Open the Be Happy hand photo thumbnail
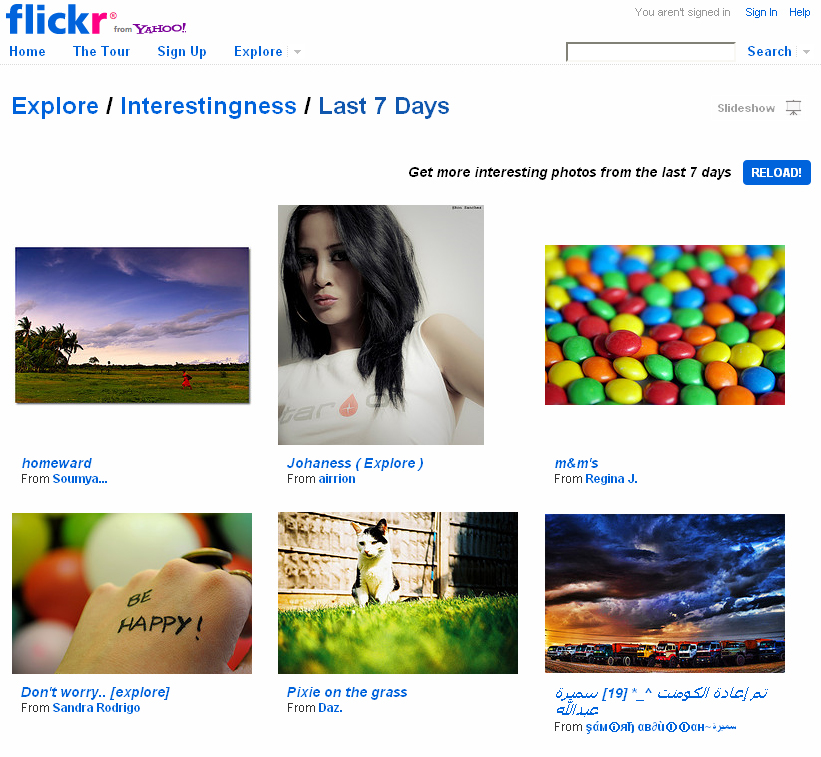The width and height of the screenshot is (821, 757). point(132,593)
